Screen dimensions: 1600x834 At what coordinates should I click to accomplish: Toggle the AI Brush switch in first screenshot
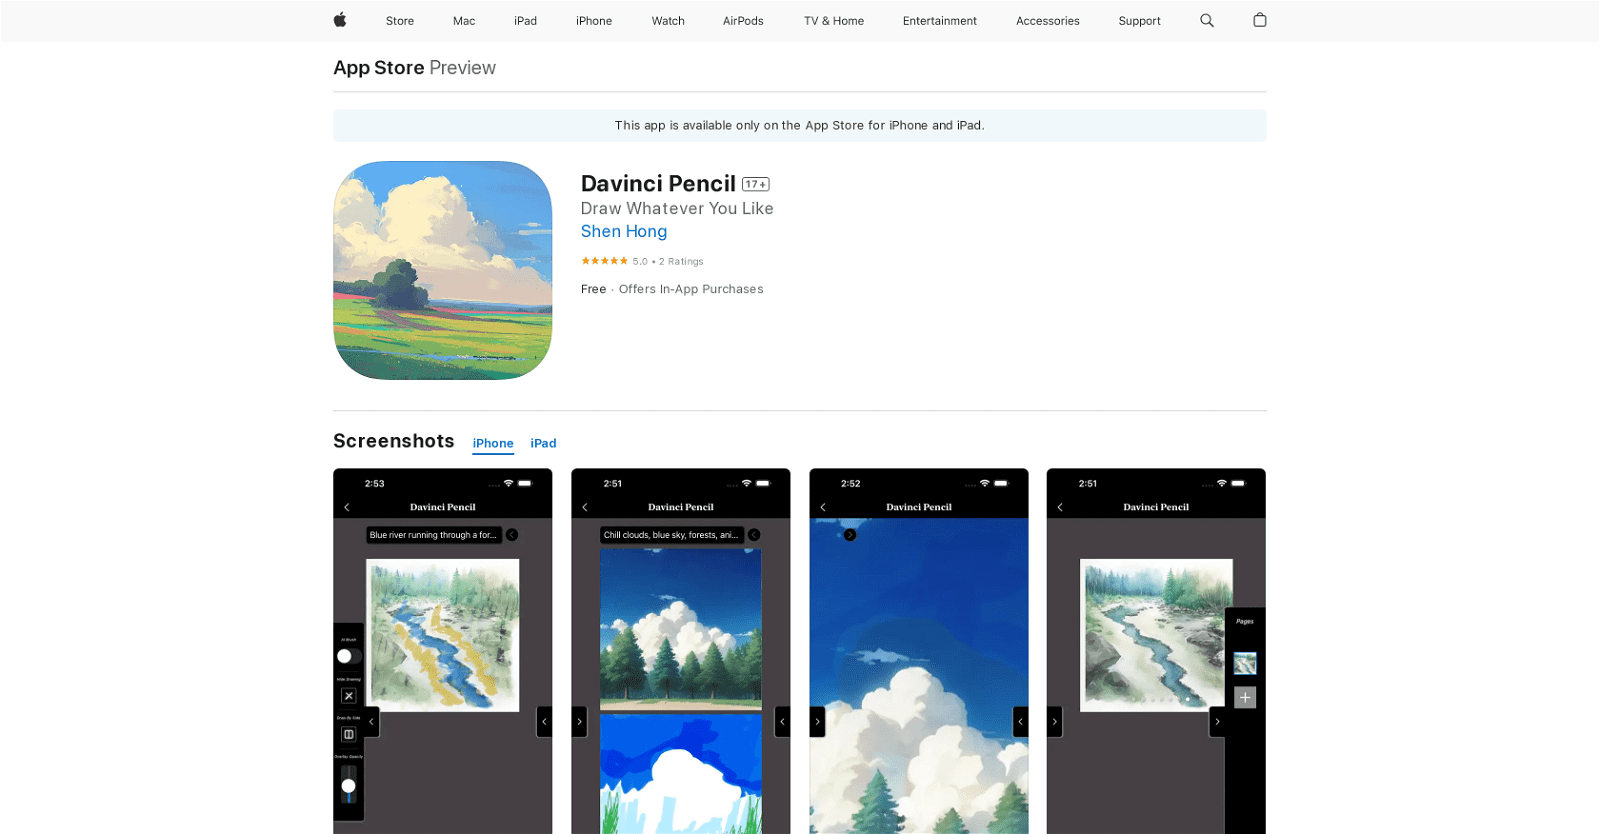(x=349, y=656)
